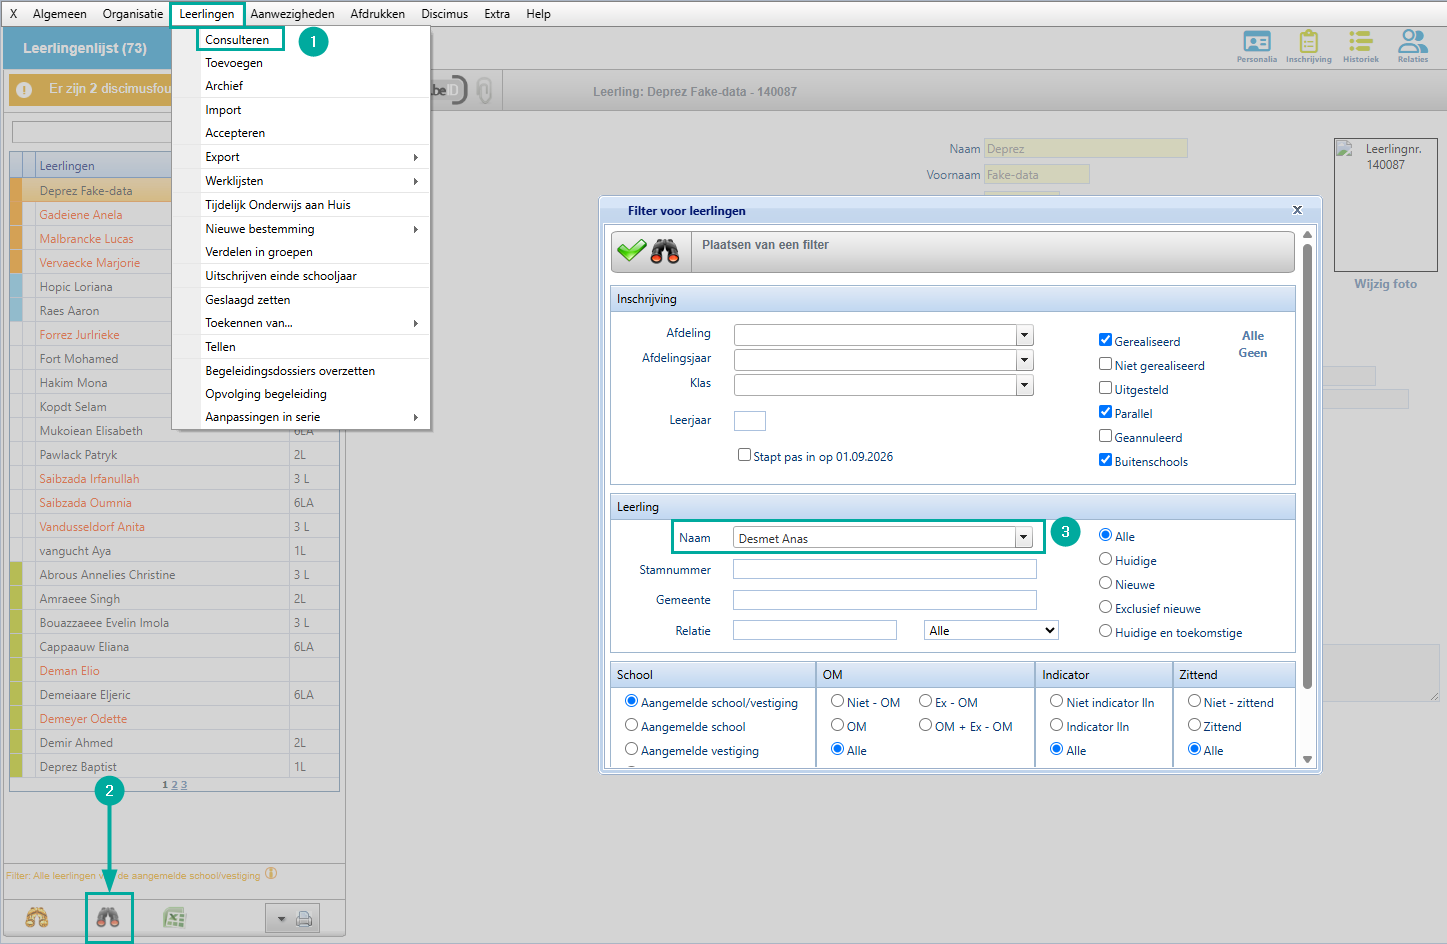Click the Geen link beside status checkboxes
Image resolution: width=1447 pixels, height=944 pixels.
1253,353
